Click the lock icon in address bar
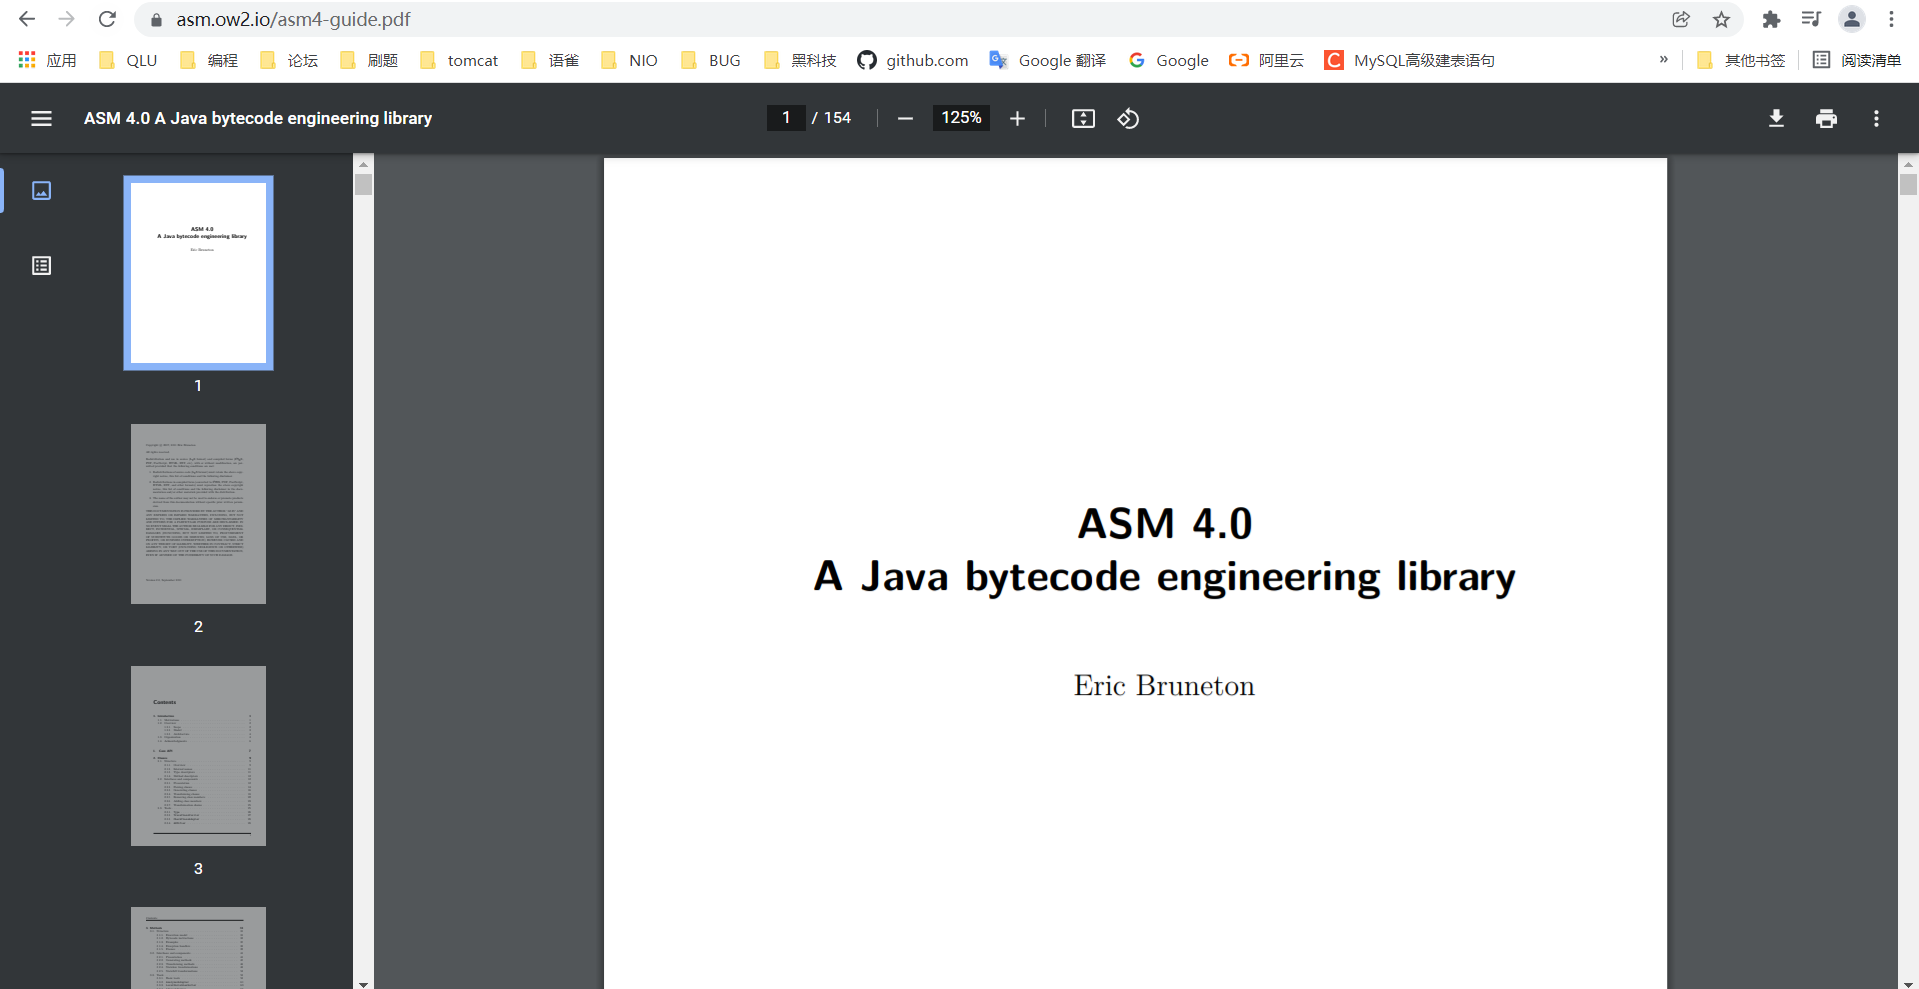 coord(155,20)
